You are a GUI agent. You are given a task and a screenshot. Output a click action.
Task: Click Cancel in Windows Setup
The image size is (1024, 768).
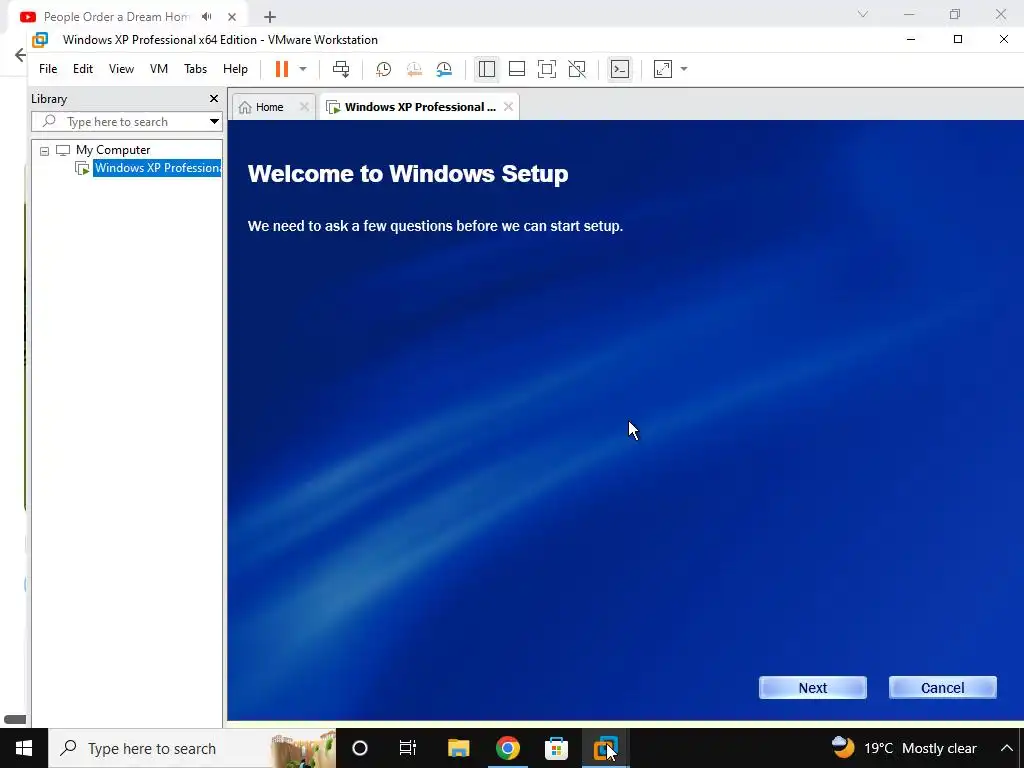(942, 688)
